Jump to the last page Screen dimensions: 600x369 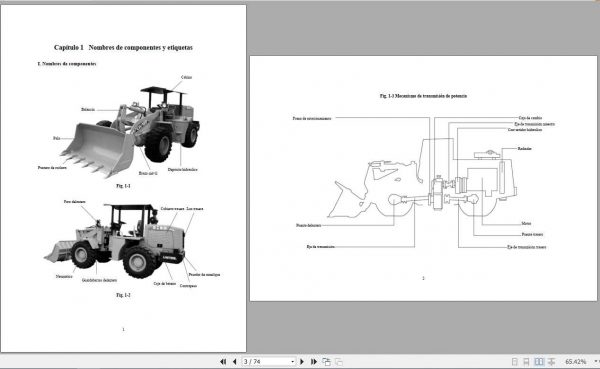(313, 362)
